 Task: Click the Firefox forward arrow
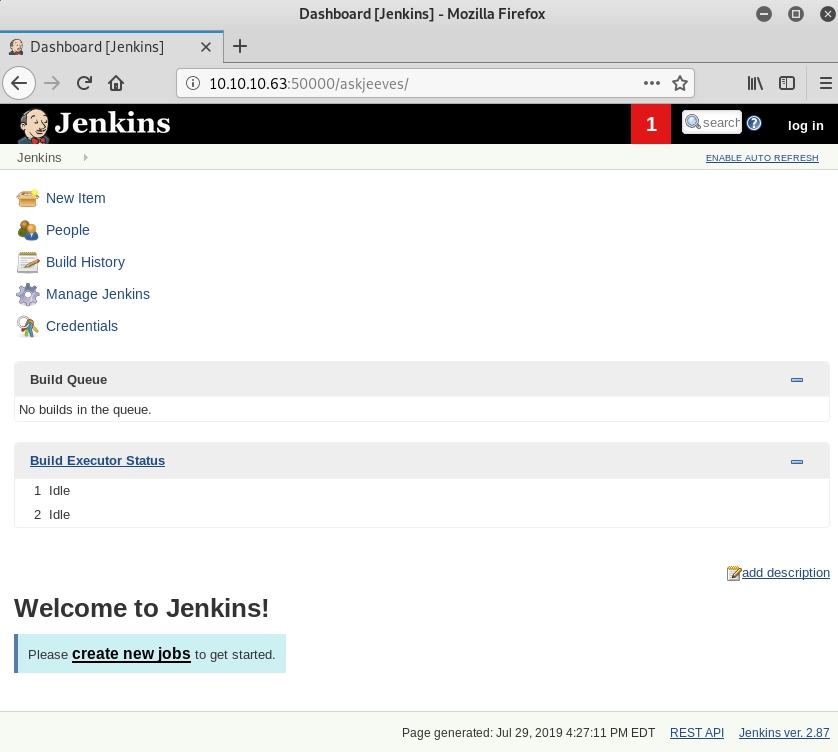pos(52,83)
